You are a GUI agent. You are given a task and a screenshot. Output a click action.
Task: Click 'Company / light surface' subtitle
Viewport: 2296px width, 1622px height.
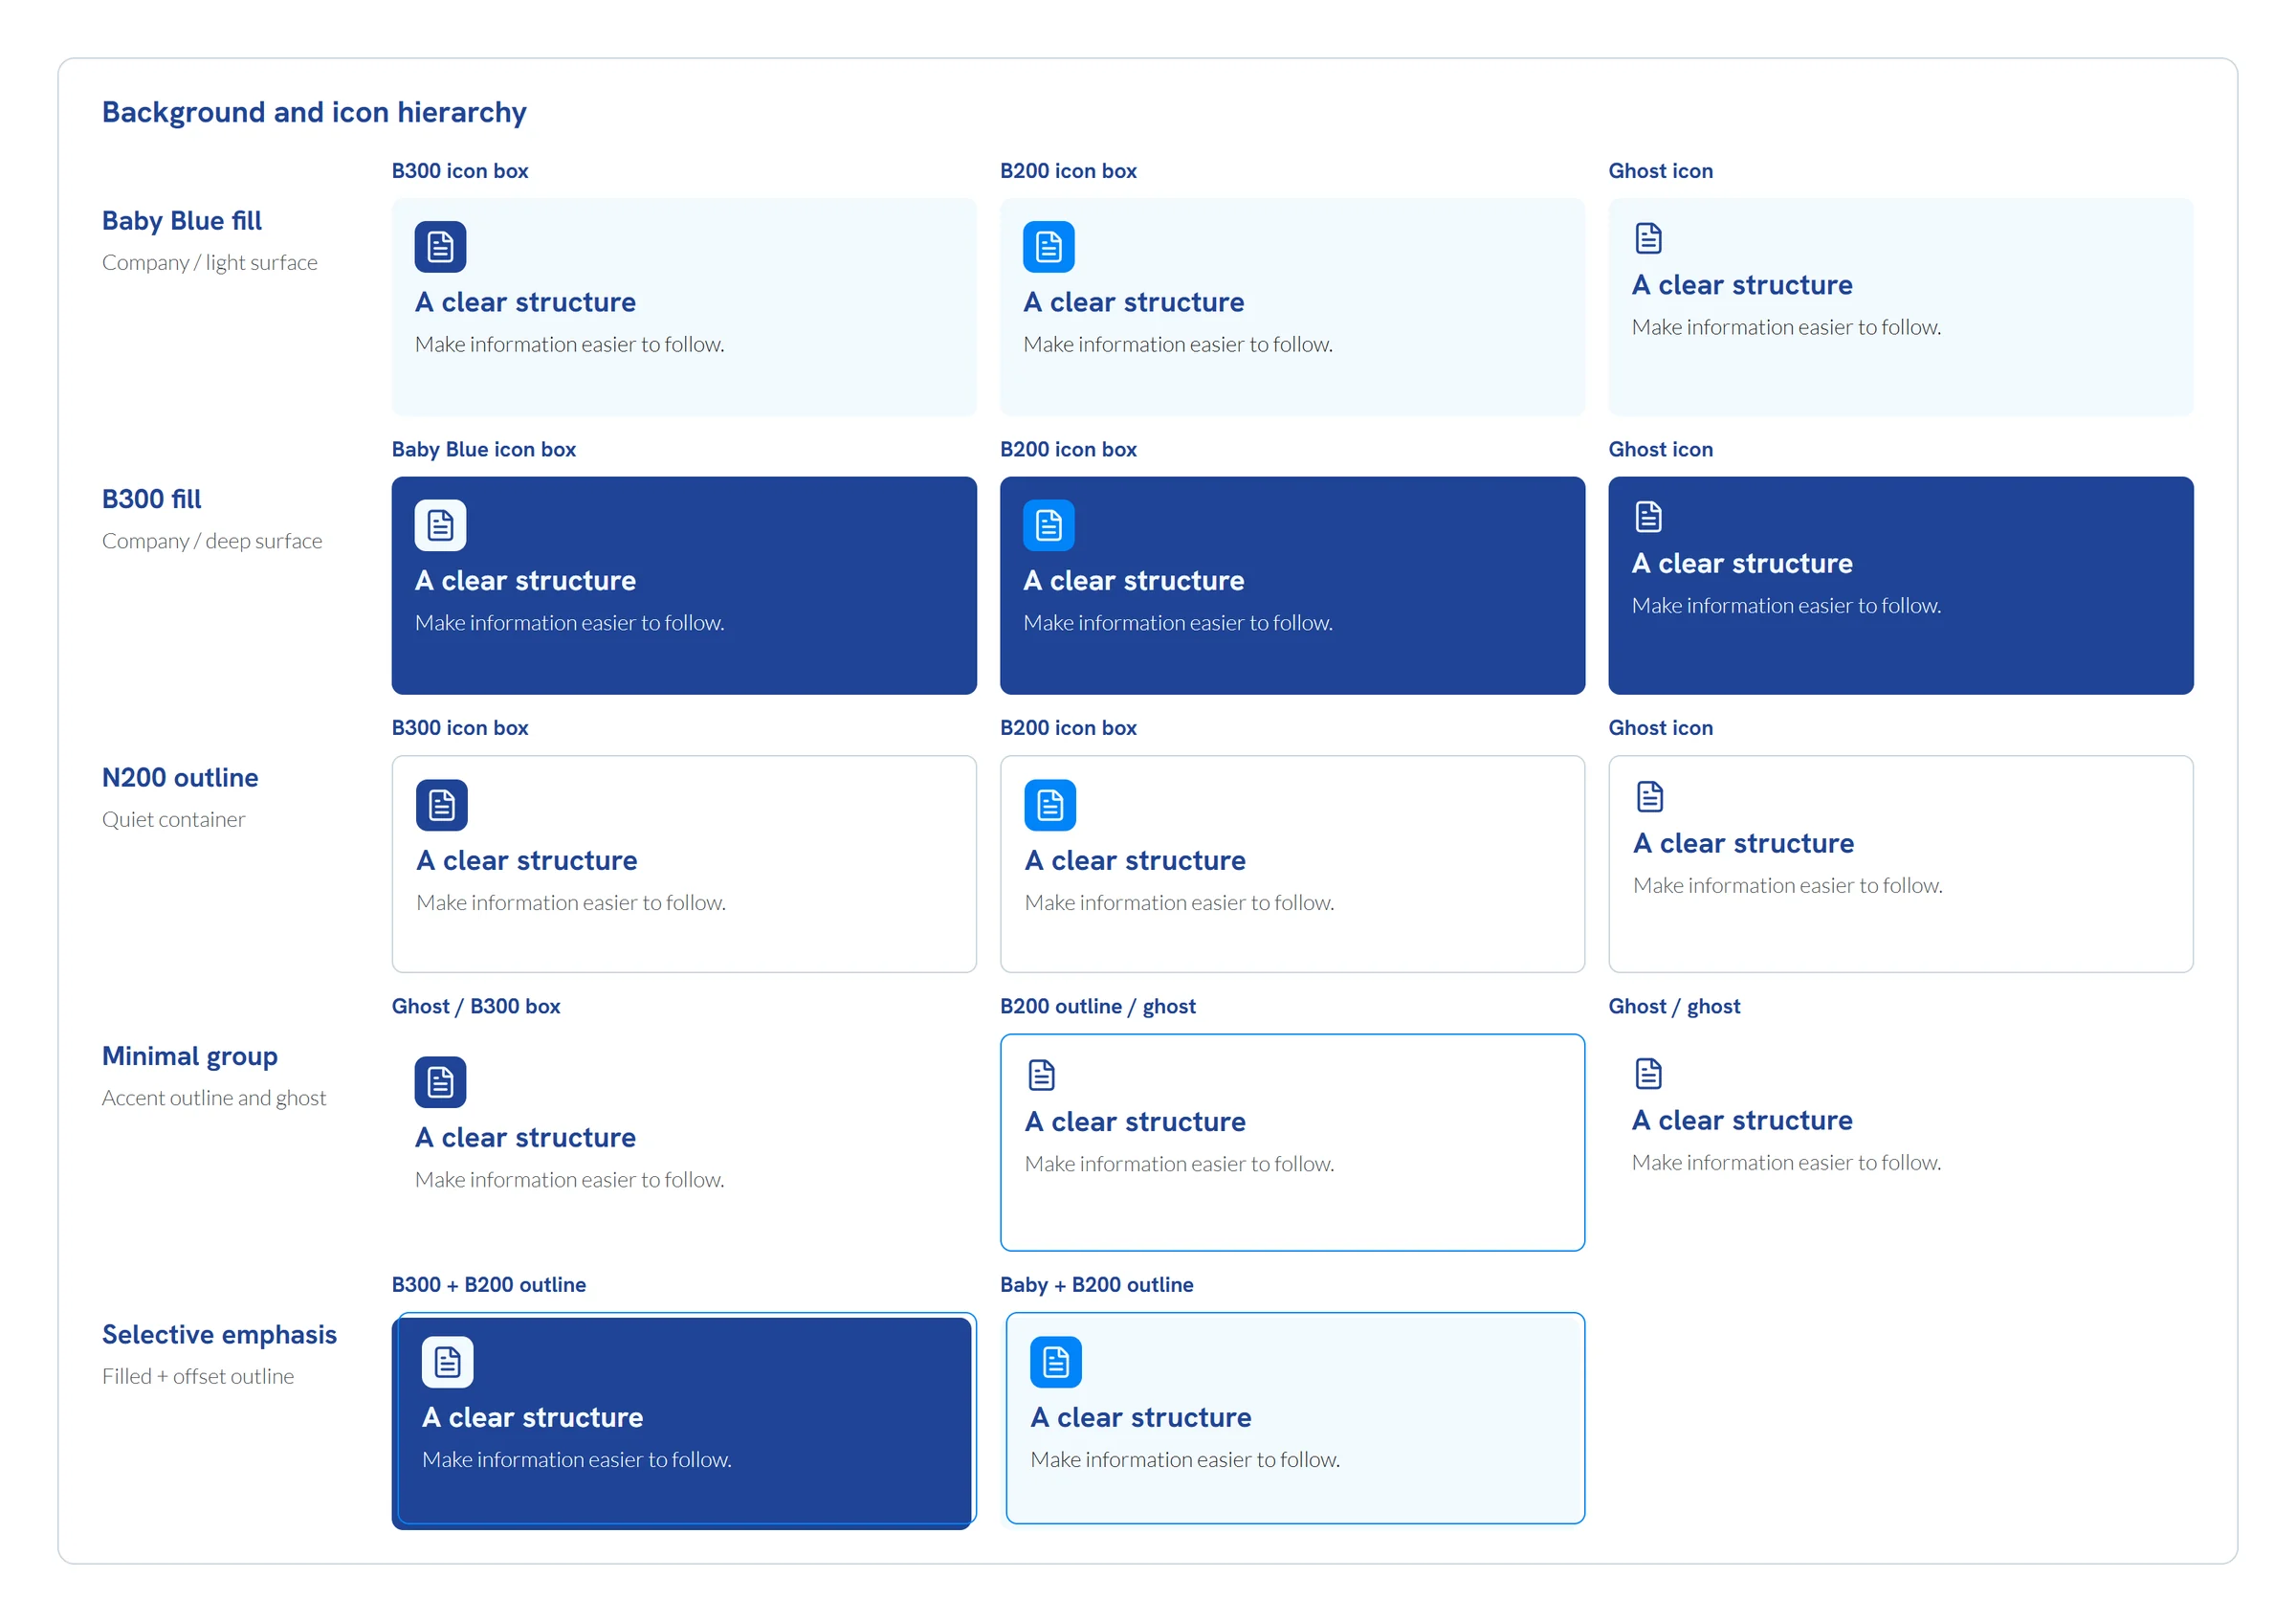coord(210,262)
